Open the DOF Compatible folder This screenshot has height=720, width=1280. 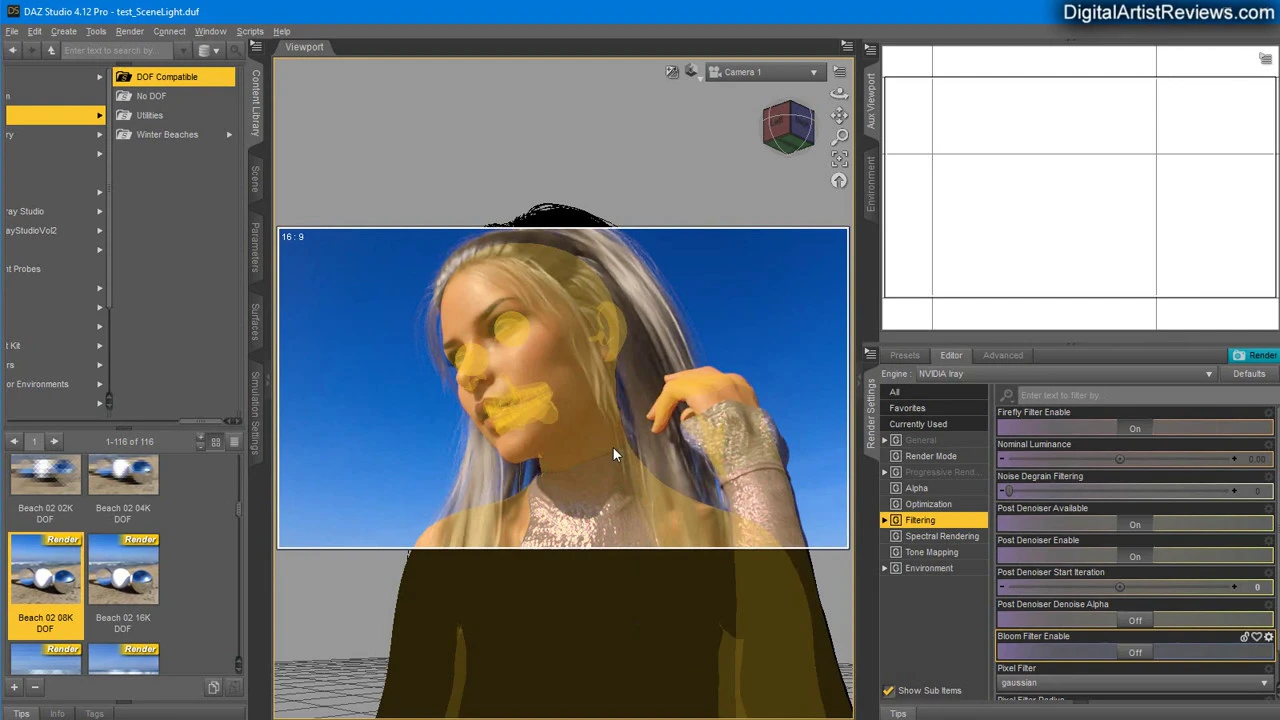coord(174,77)
